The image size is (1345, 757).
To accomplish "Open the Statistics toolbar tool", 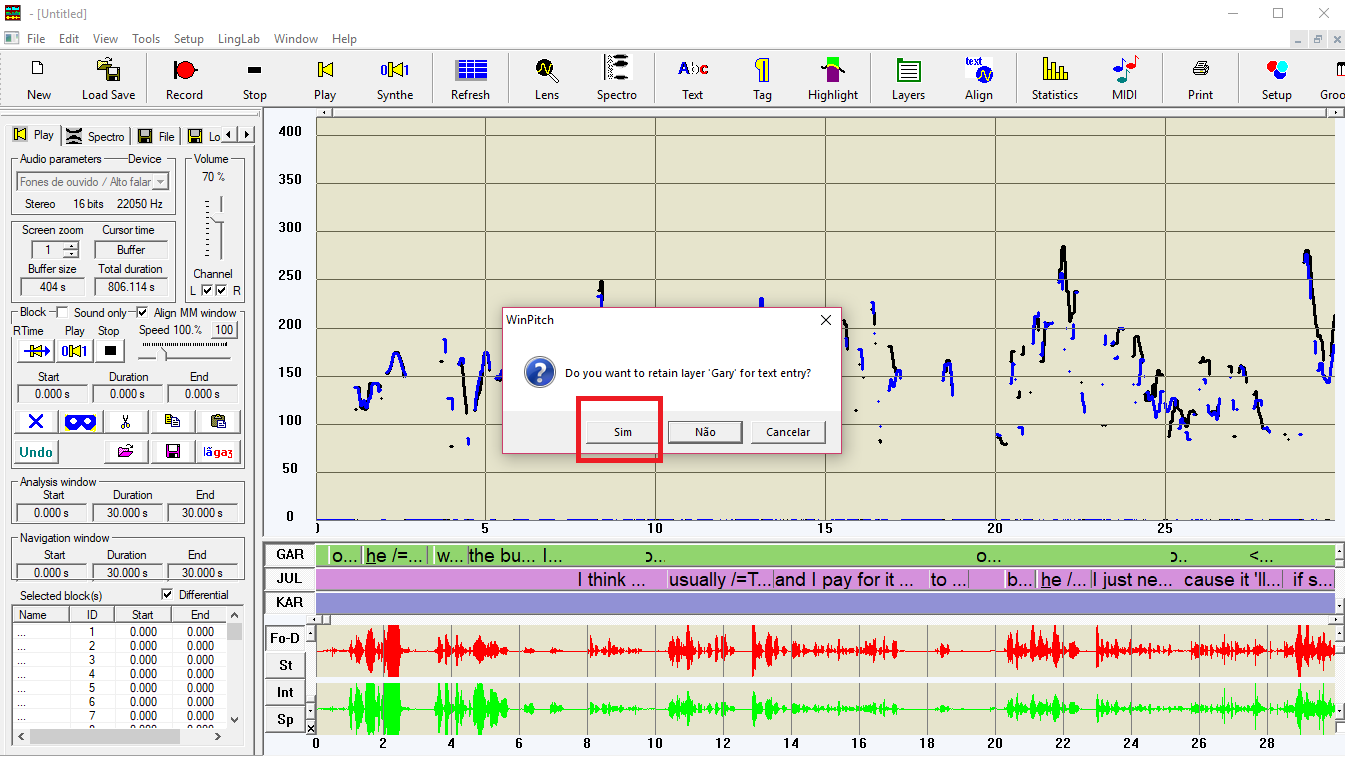I will 1054,78.
